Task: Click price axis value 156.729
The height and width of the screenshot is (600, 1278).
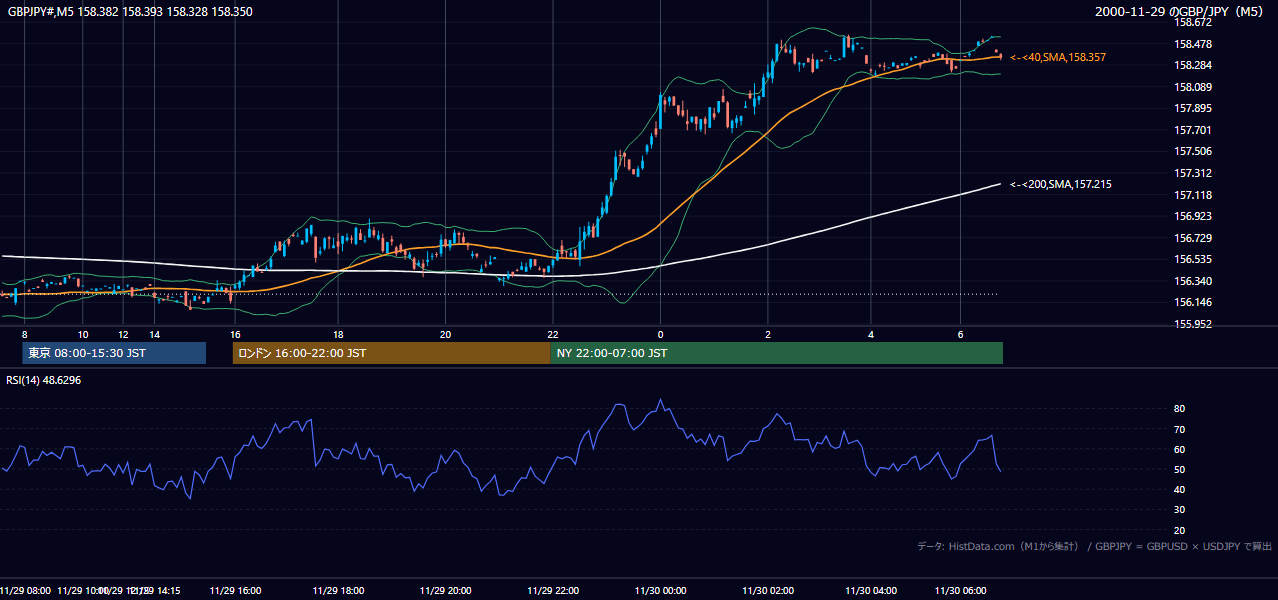Action: coord(1194,238)
